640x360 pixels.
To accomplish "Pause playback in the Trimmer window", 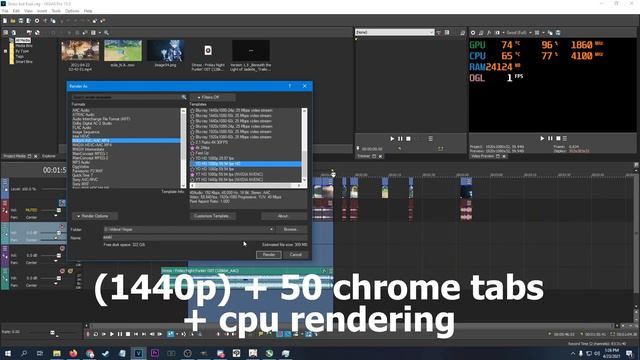I will tap(400, 139).
